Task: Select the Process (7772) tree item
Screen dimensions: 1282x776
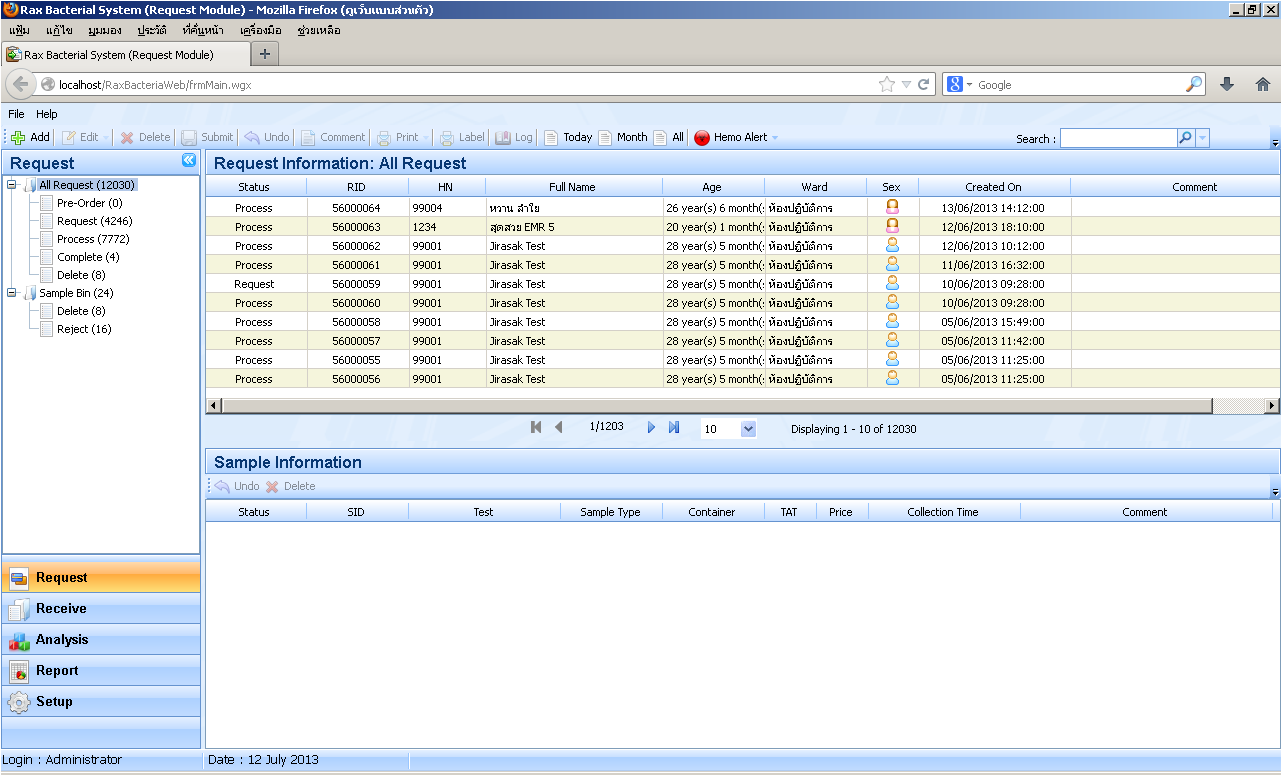Action: pyautogui.click(x=93, y=239)
